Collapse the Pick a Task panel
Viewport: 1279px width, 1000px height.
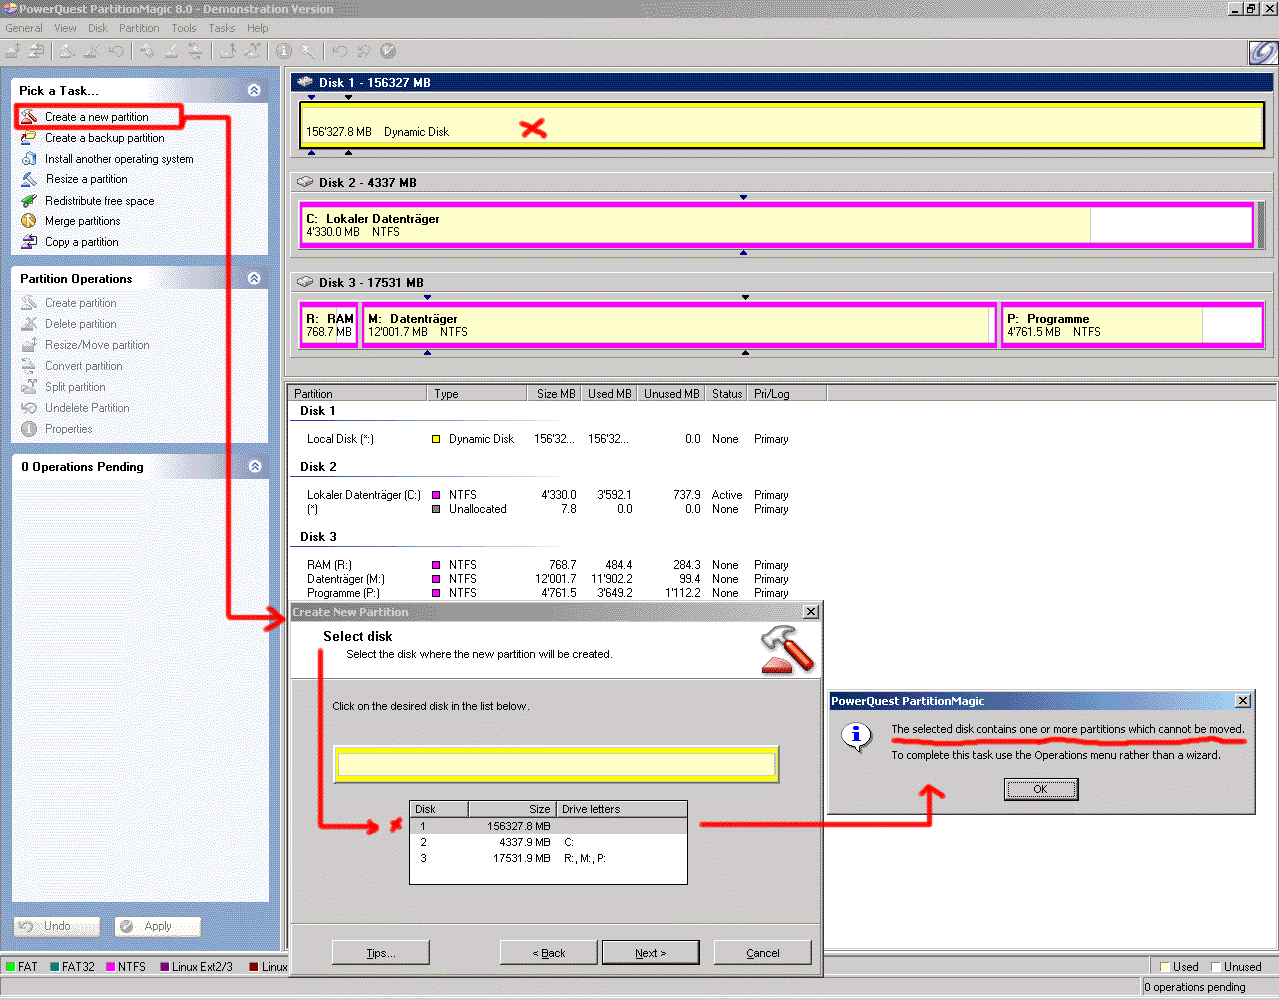pos(254,90)
